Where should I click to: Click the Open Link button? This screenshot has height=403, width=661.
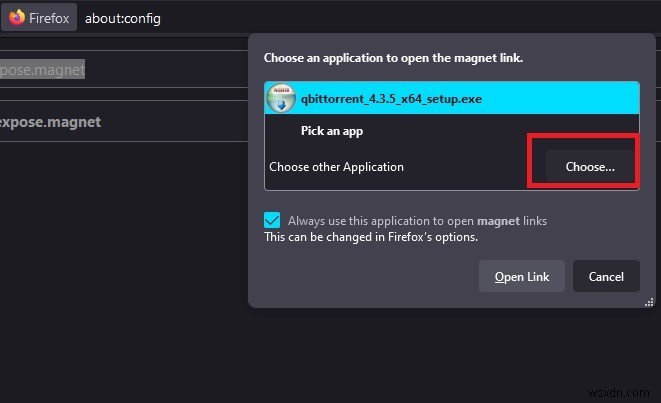(x=522, y=276)
